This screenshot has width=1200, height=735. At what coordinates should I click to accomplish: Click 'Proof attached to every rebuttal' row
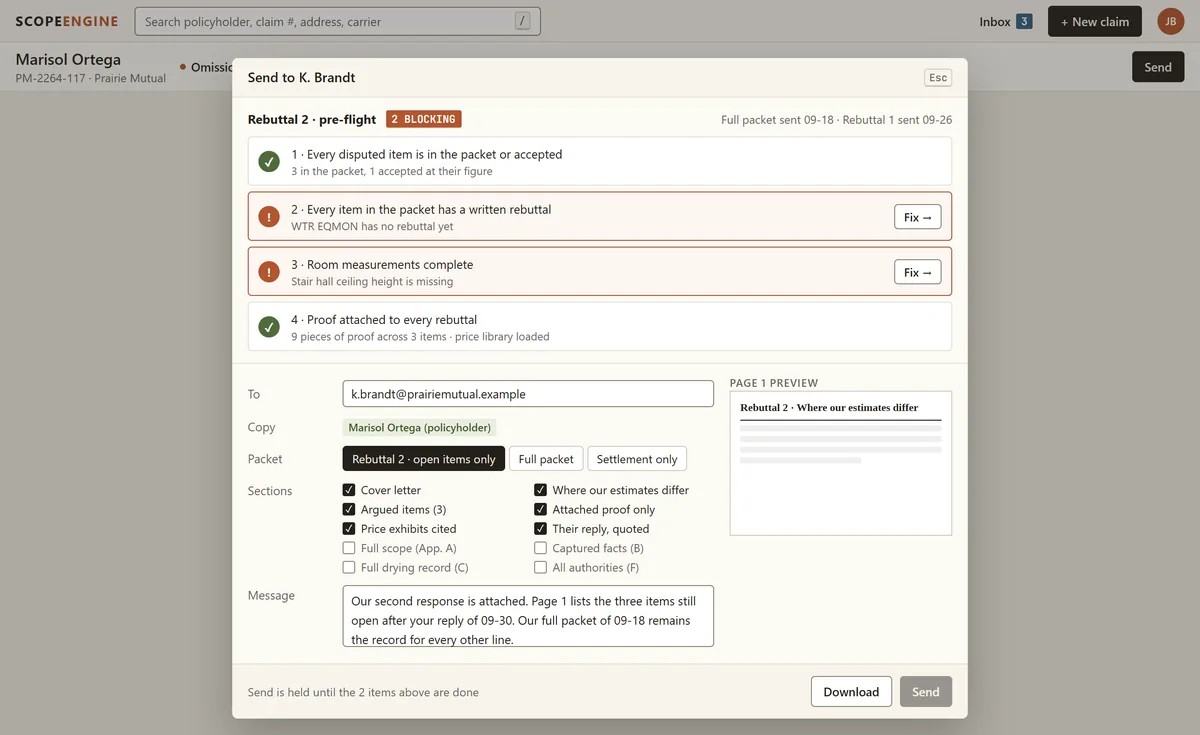click(x=600, y=327)
